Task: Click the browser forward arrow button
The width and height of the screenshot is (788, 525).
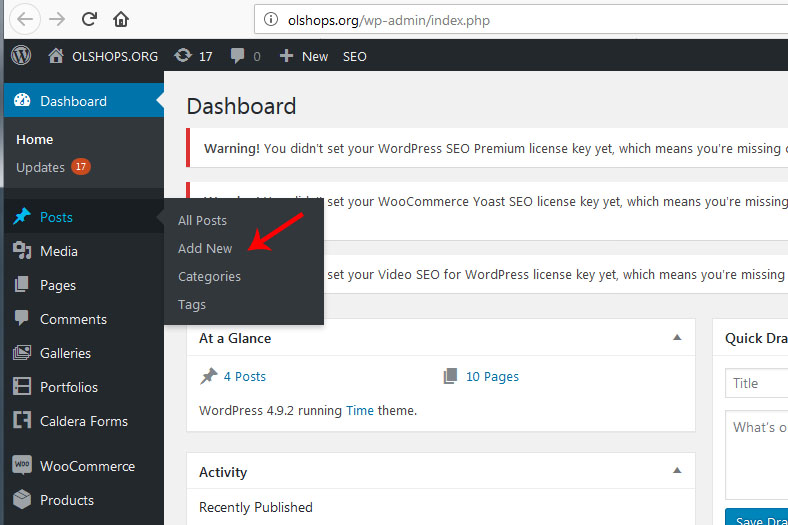Action: point(57,20)
